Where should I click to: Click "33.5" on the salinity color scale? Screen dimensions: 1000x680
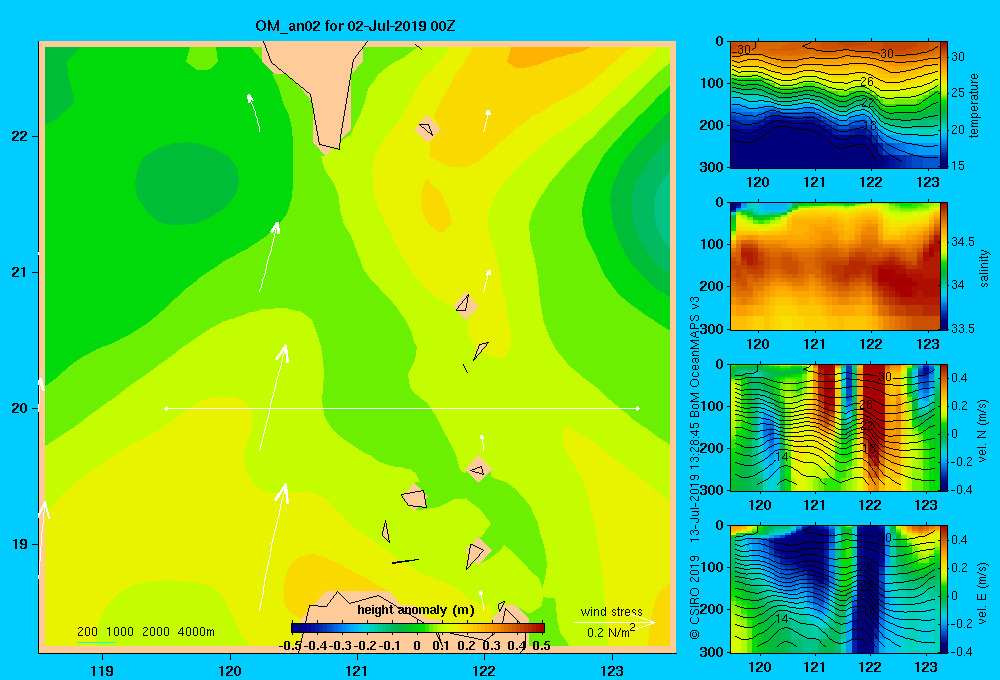tap(963, 329)
